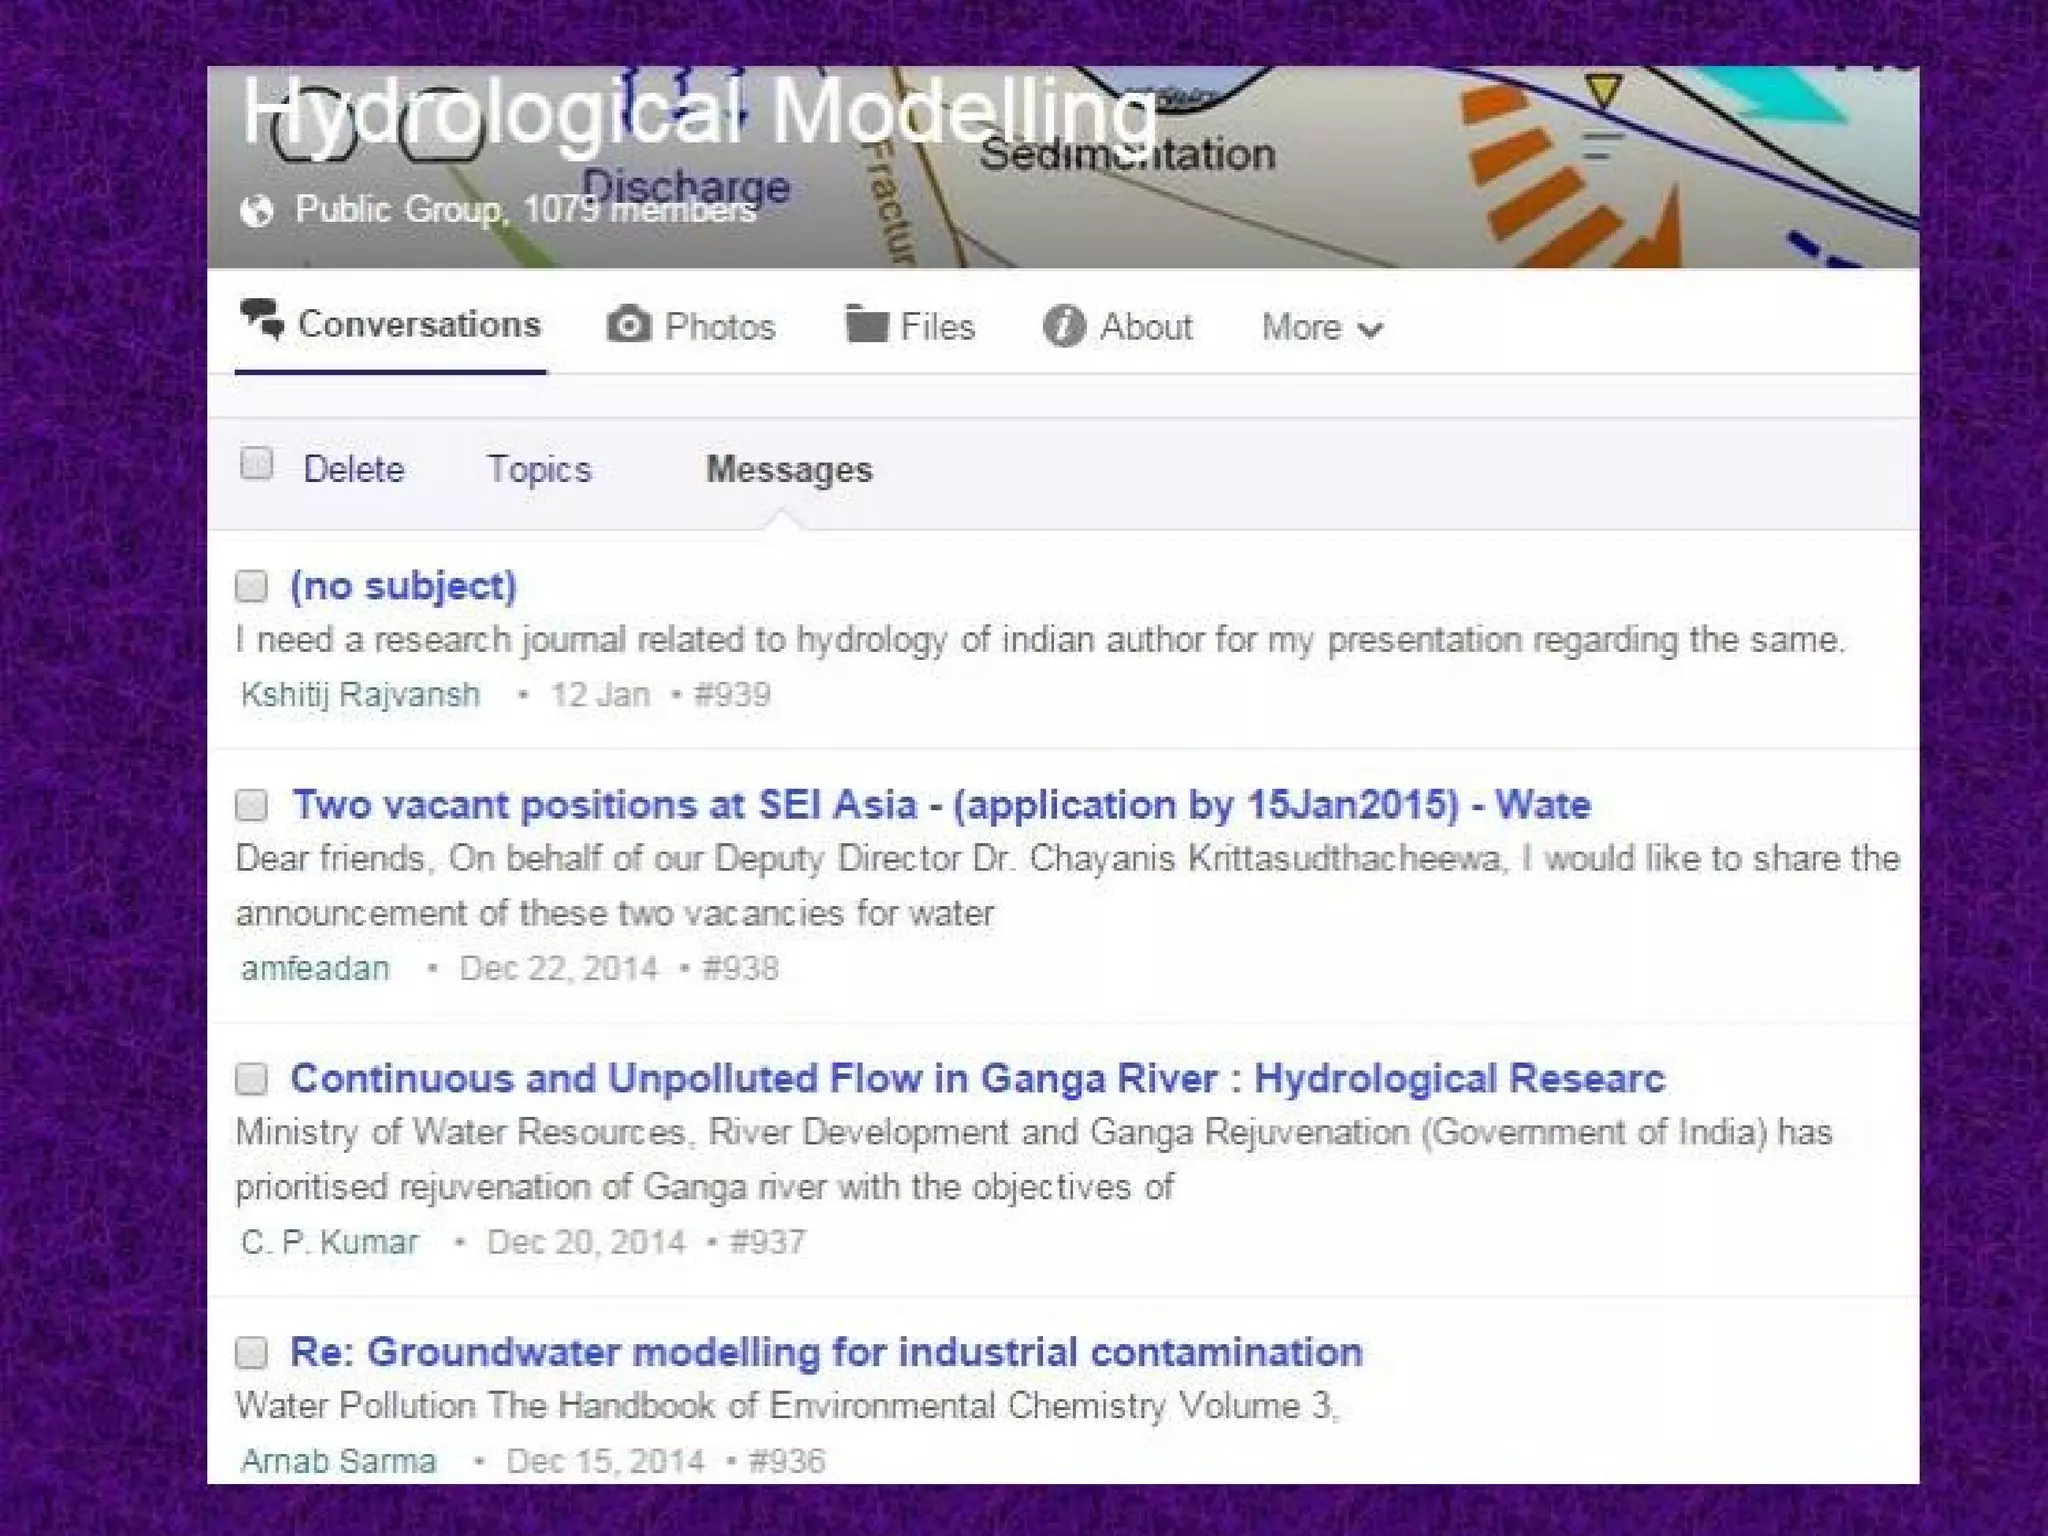Click the Photos camera icon
The width and height of the screenshot is (2048, 1536).
[629, 325]
